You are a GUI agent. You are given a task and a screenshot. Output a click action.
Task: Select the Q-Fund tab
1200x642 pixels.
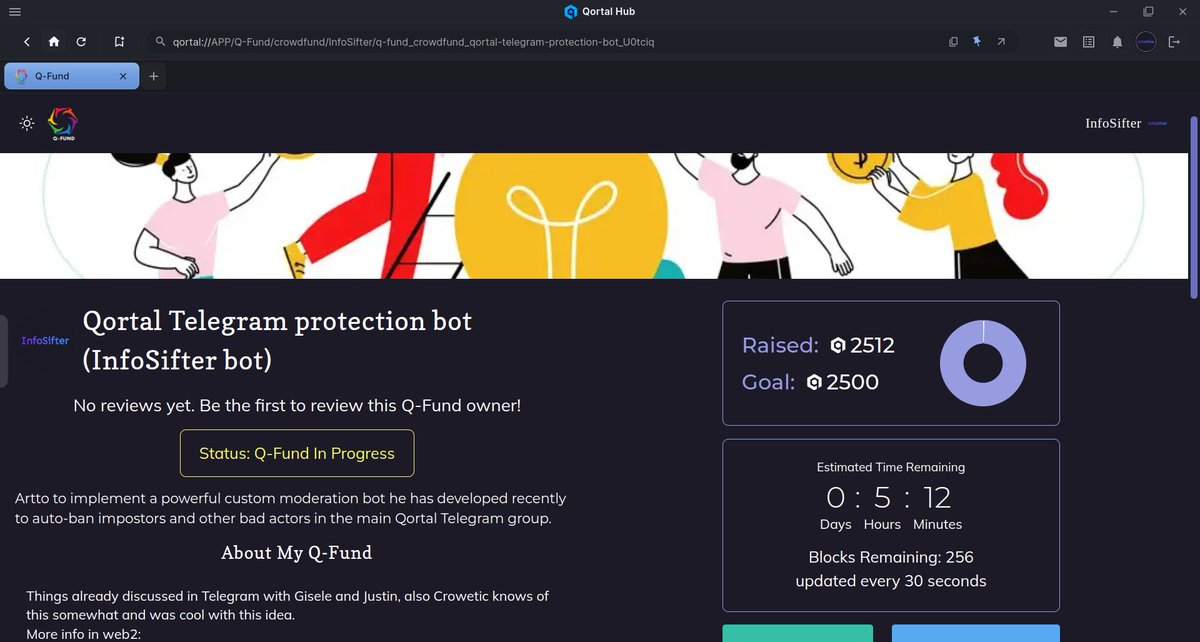pos(72,76)
